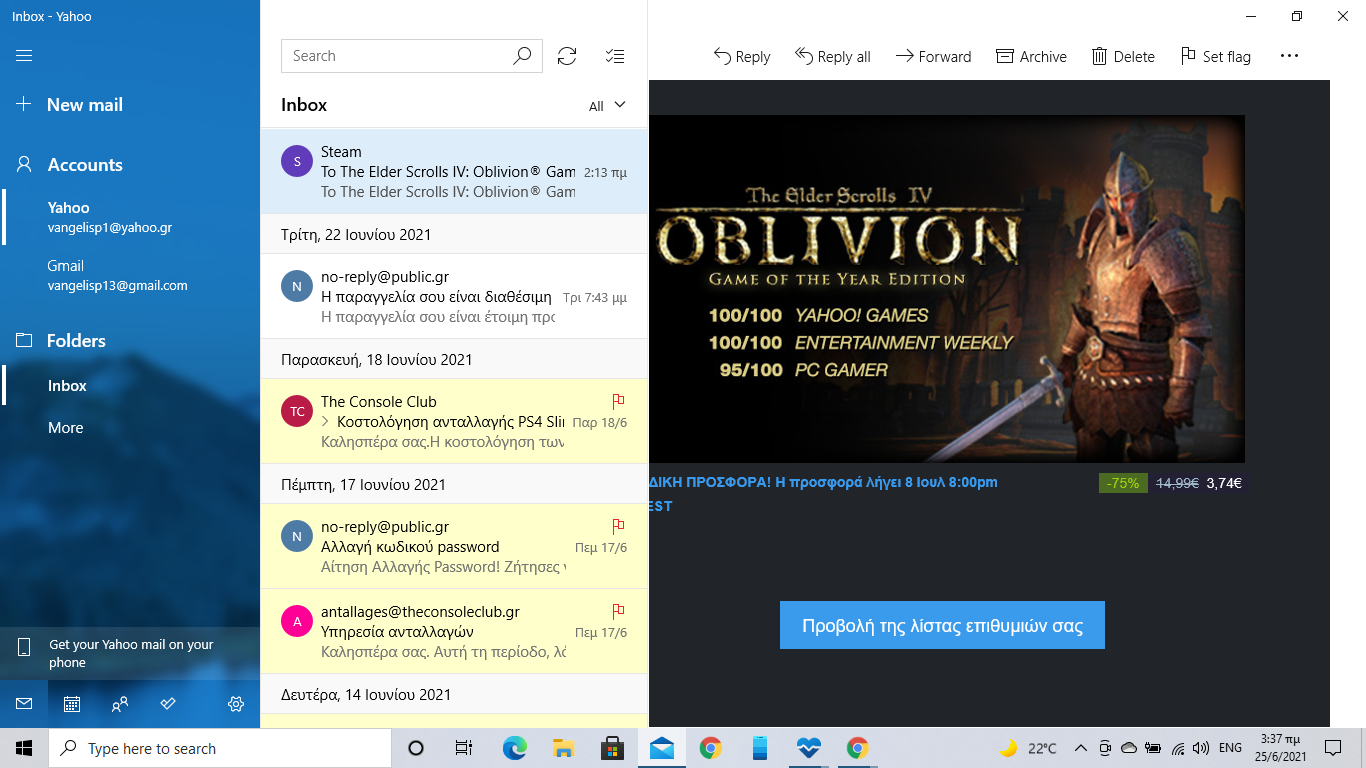1366x768 pixels.
Task: Show hidden system tray icons
Action: point(1081,748)
